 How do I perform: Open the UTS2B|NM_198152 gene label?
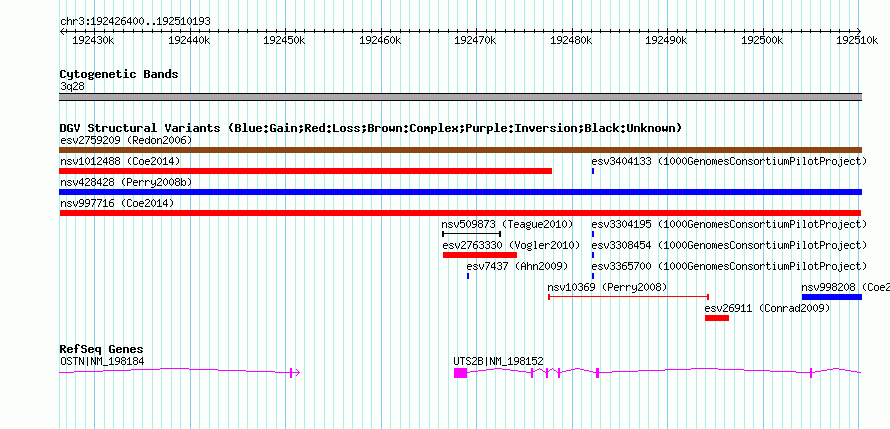click(x=498, y=361)
